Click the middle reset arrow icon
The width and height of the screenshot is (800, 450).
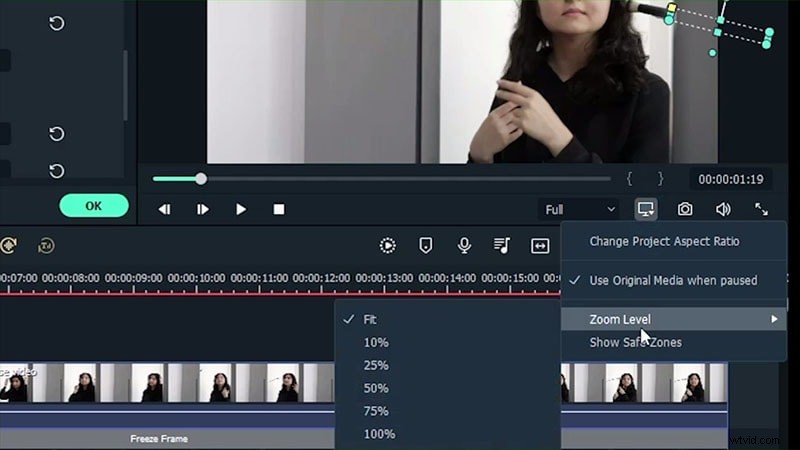(57, 134)
